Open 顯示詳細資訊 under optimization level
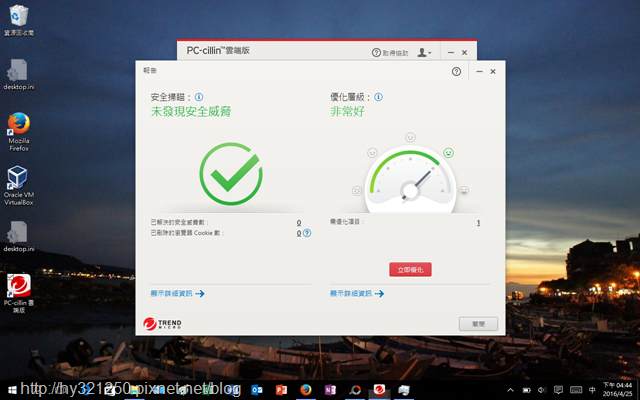The height and width of the screenshot is (400, 640). click(357, 293)
